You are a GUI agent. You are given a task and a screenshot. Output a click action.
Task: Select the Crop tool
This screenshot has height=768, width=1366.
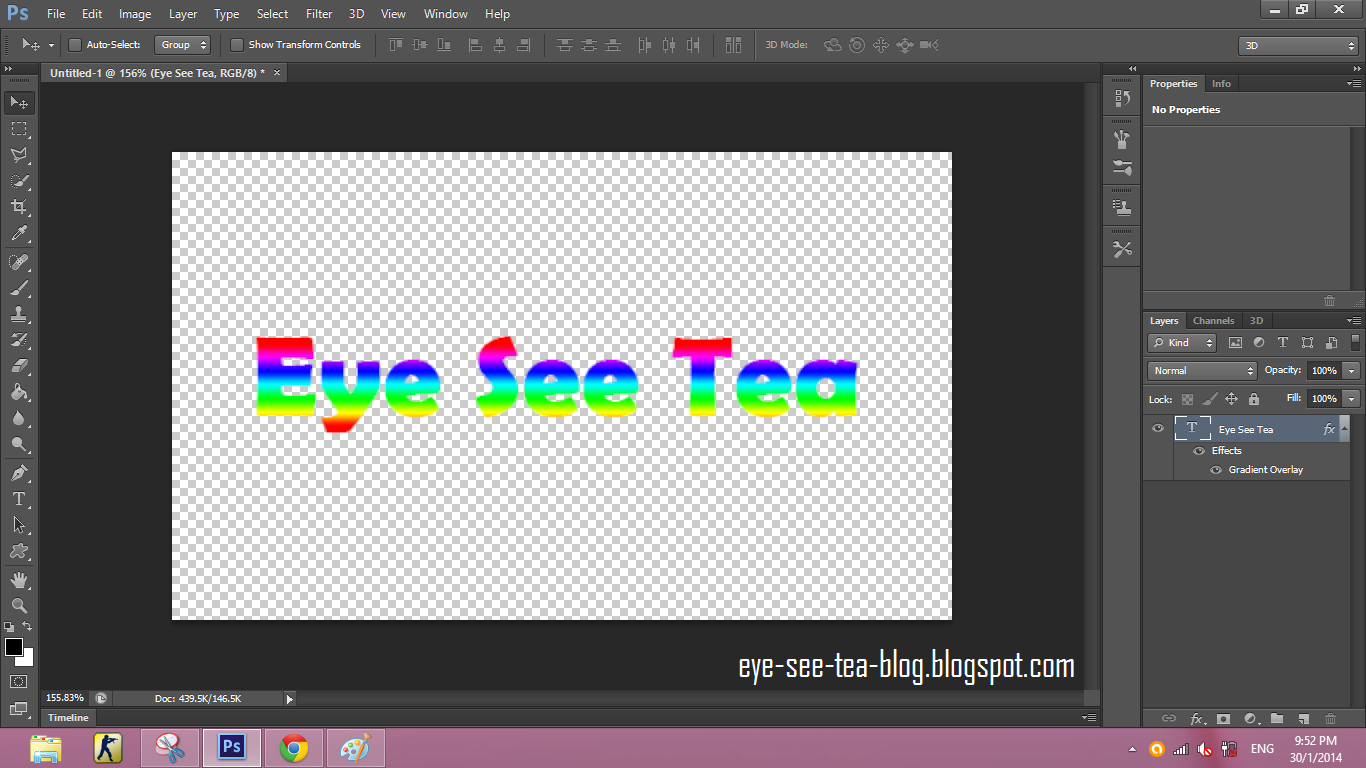(x=19, y=207)
